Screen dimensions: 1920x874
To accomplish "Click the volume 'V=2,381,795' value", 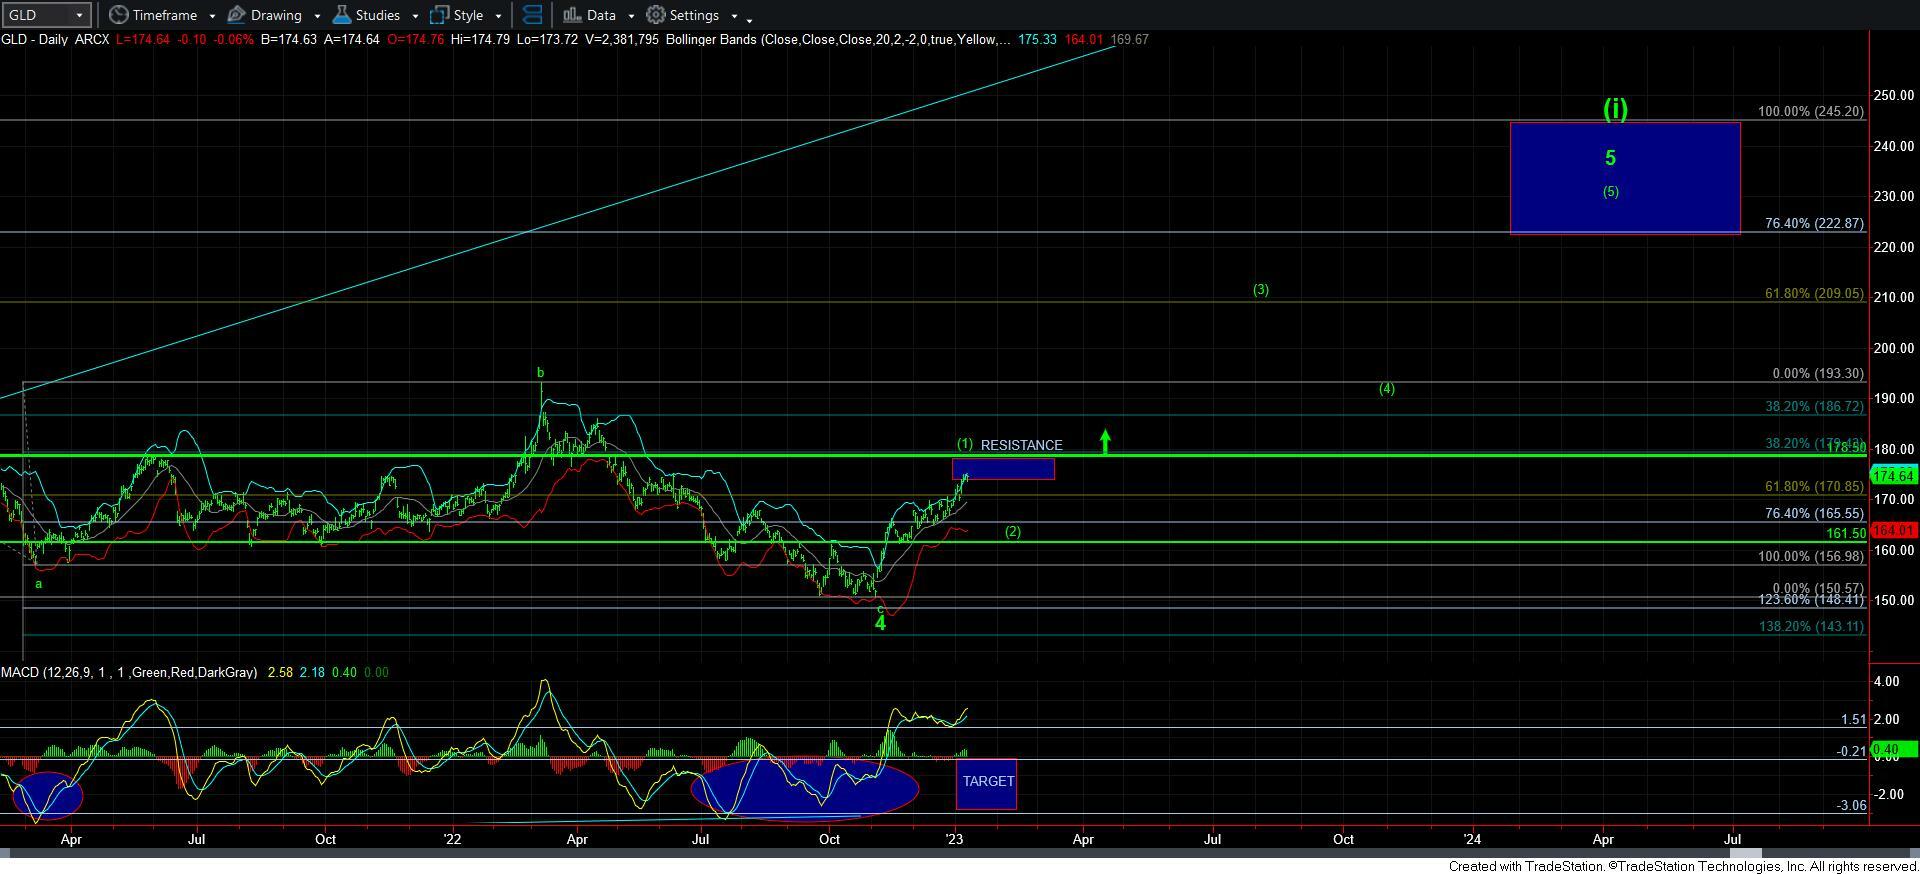I will [x=621, y=40].
